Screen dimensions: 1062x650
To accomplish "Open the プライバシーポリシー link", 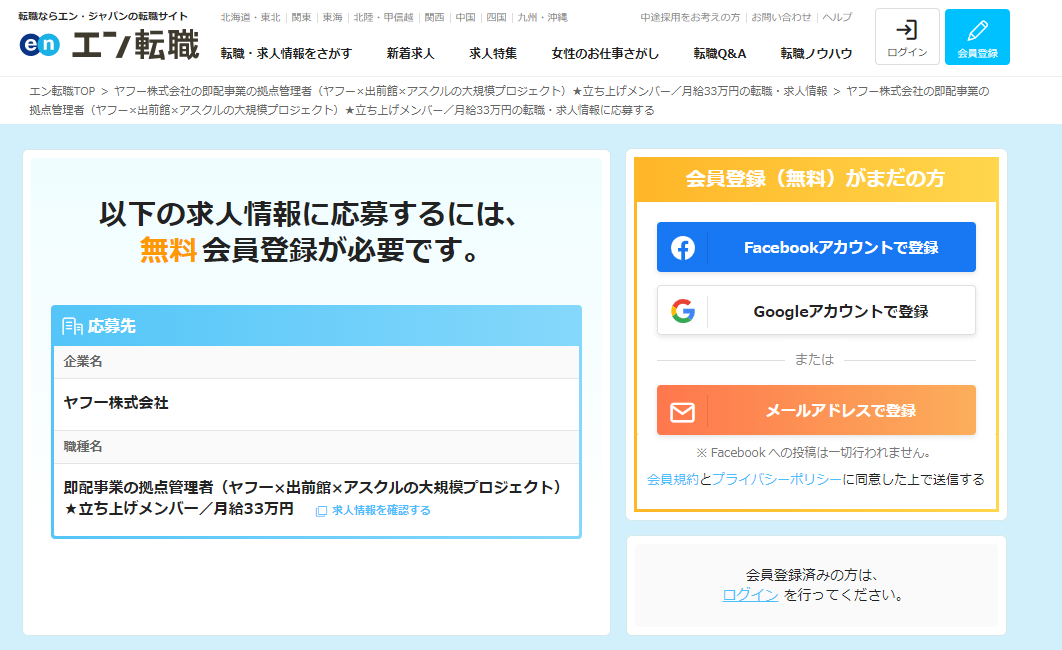I will (776, 480).
